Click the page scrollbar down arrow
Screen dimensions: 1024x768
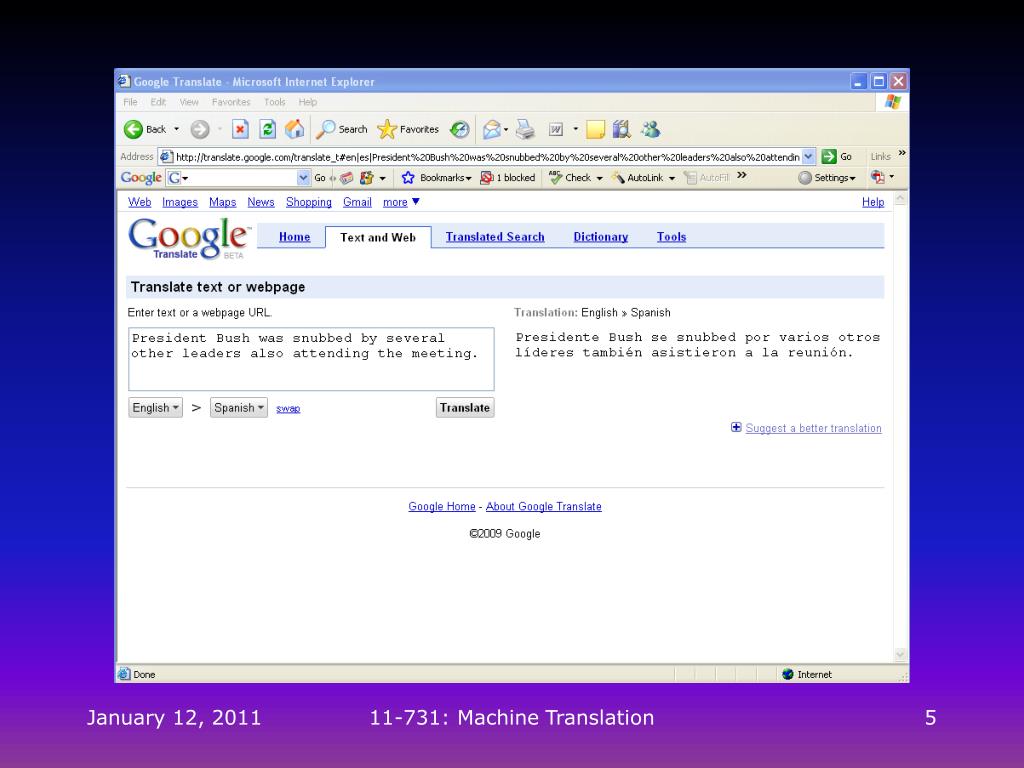click(x=901, y=654)
